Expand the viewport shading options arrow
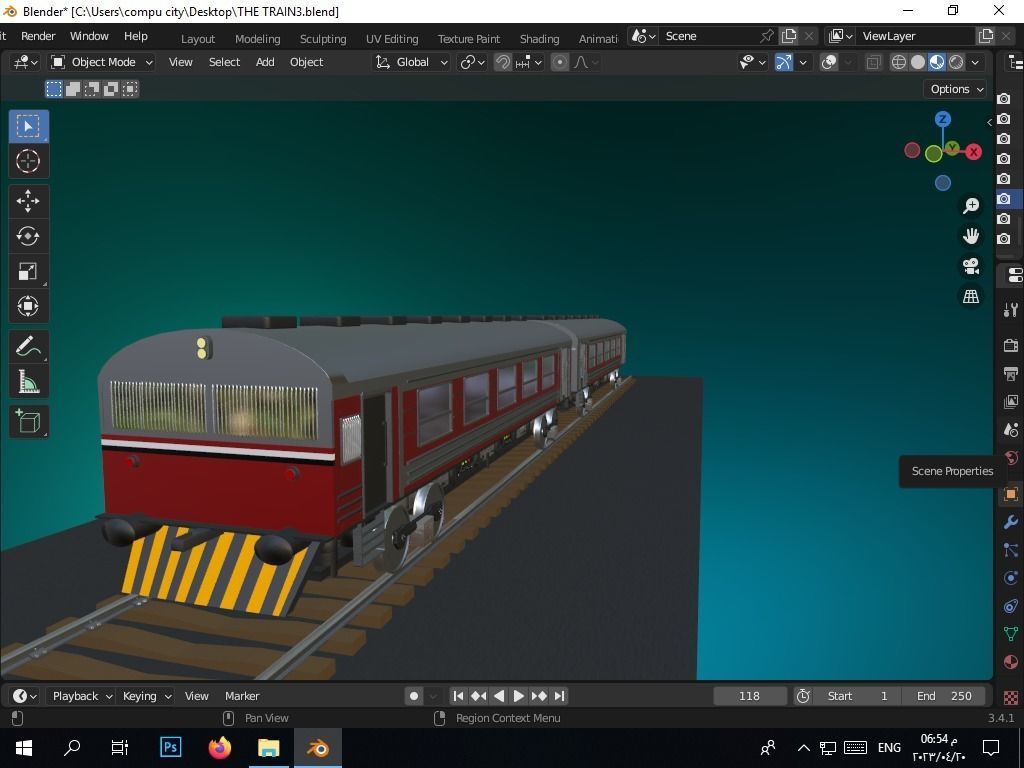This screenshot has height=768, width=1024. click(x=975, y=62)
